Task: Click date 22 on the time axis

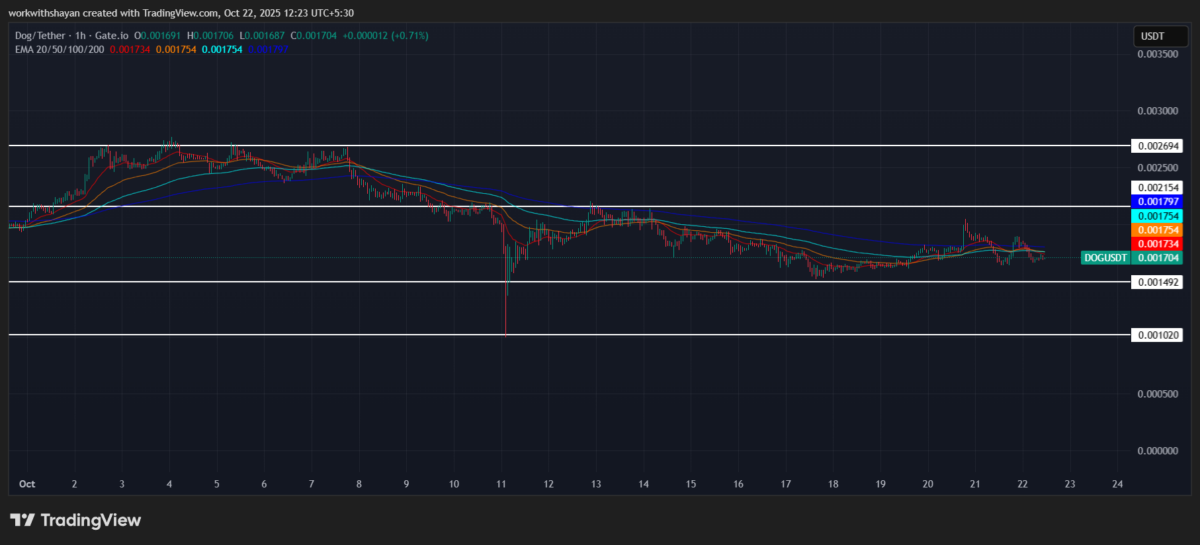Action: pos(1023,483)
